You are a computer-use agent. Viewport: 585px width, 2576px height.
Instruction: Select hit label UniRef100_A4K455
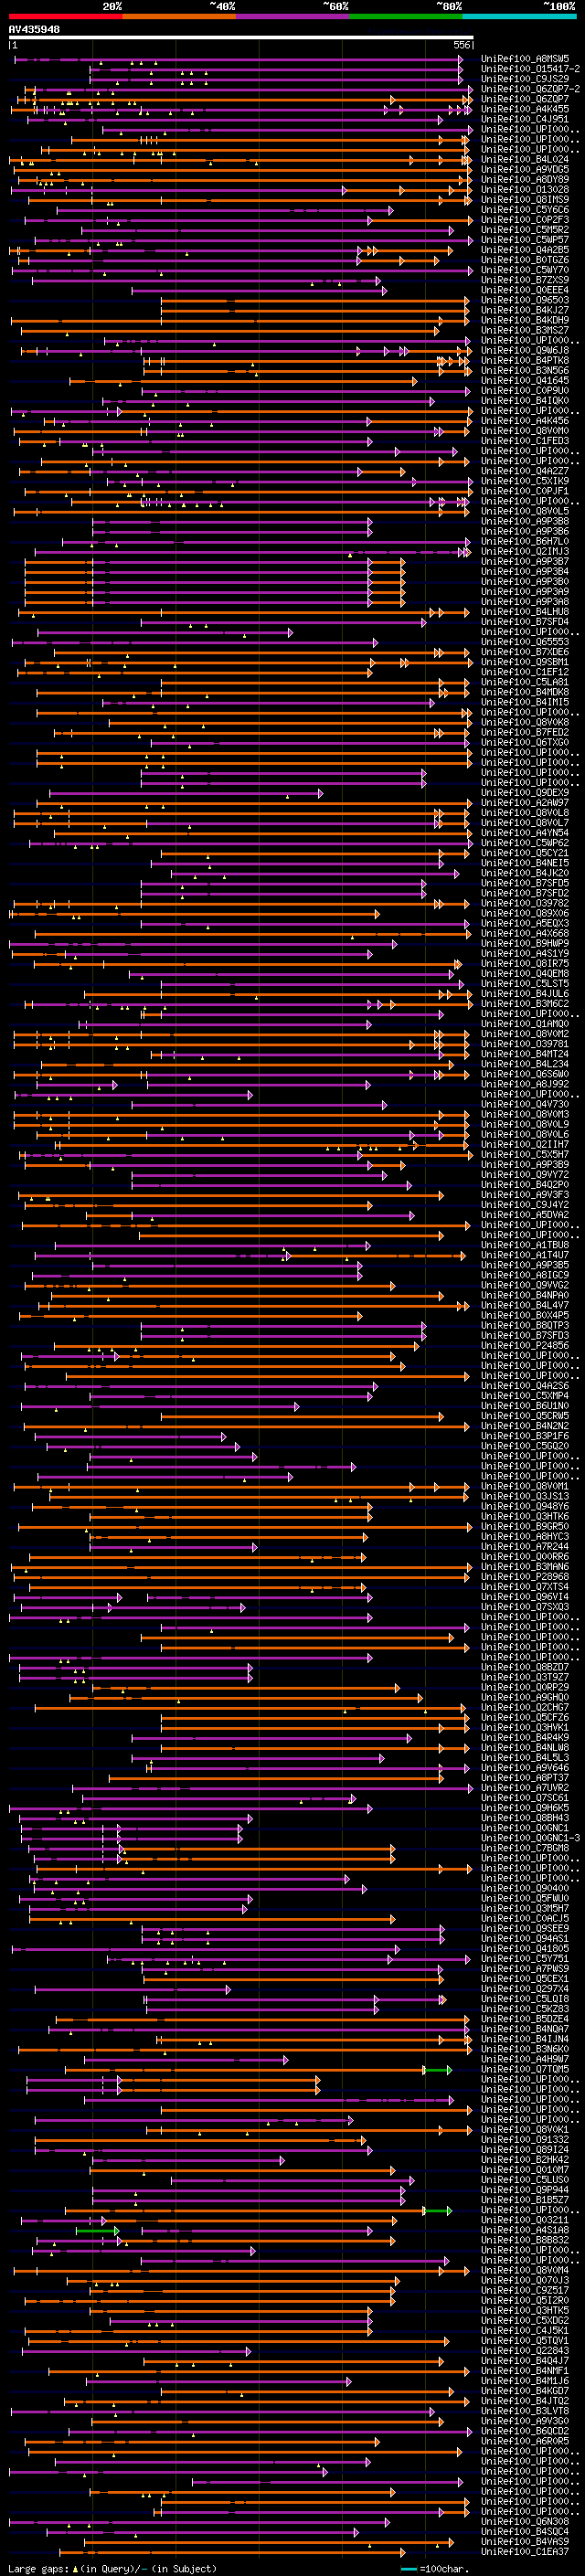[525, 109]
